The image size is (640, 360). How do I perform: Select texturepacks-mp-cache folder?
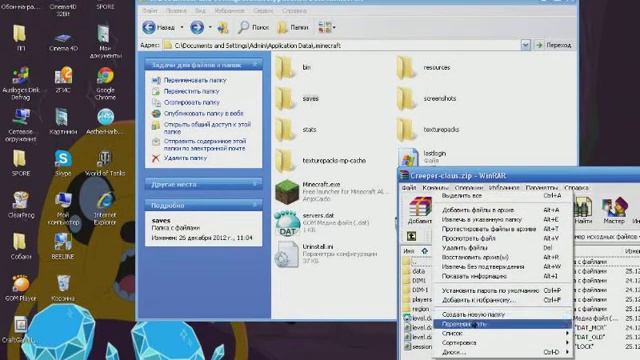[321, 160]
